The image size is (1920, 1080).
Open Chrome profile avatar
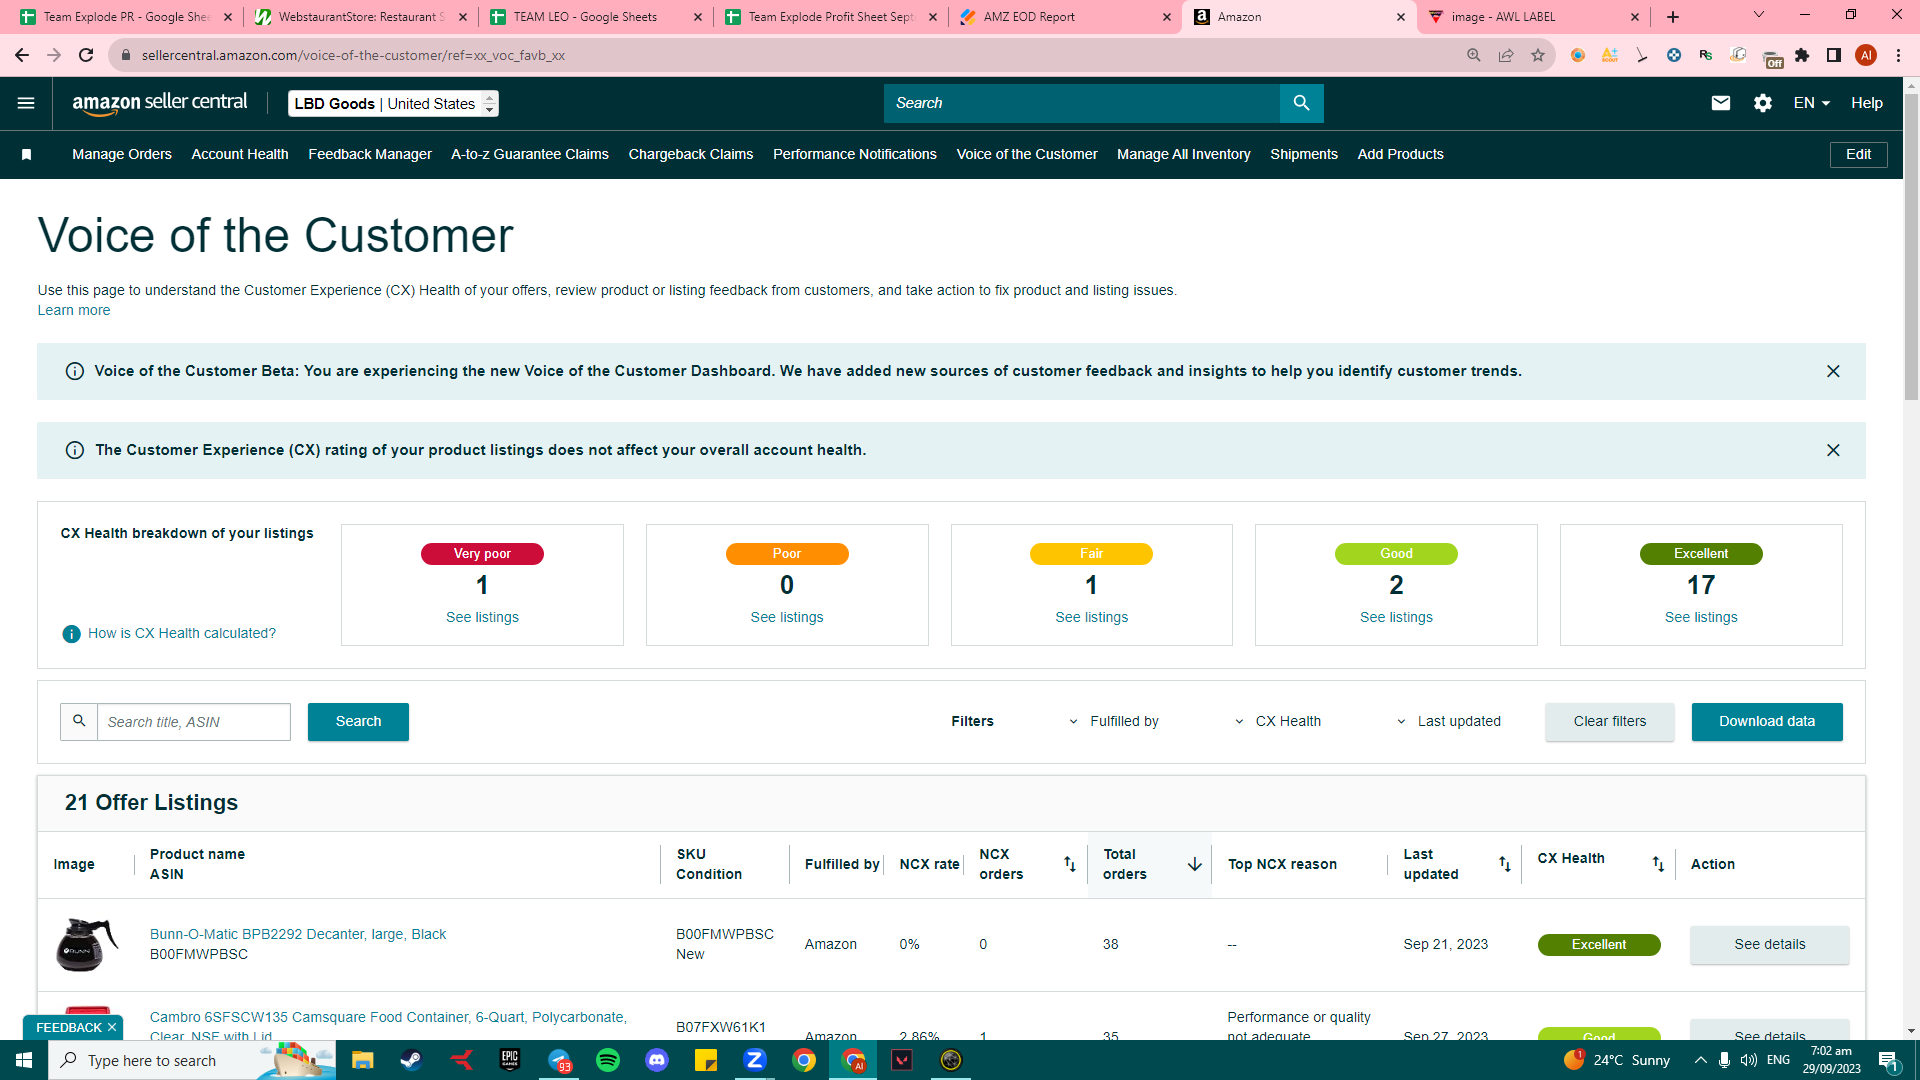[x=1866, y=55]
